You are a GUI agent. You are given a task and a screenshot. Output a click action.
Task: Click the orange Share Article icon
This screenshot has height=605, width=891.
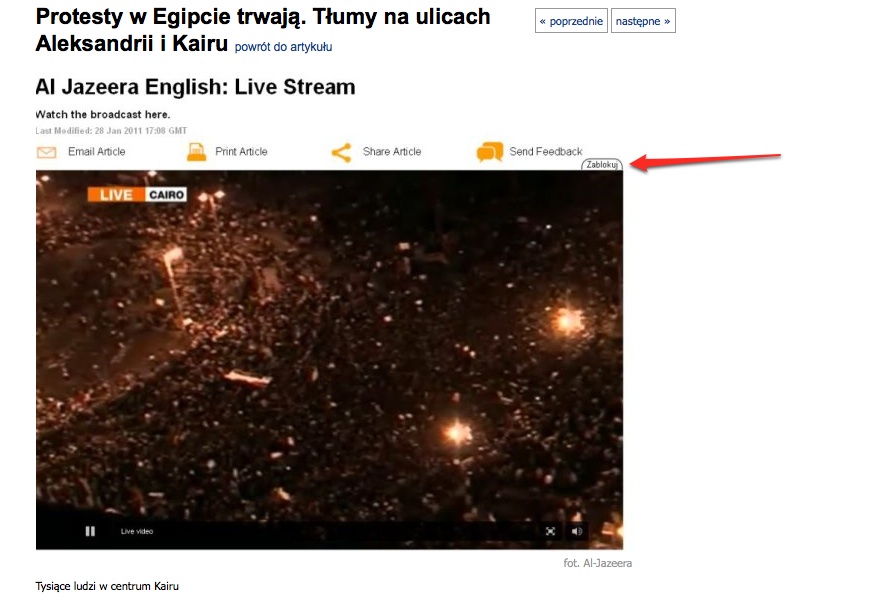click(342, 152)
